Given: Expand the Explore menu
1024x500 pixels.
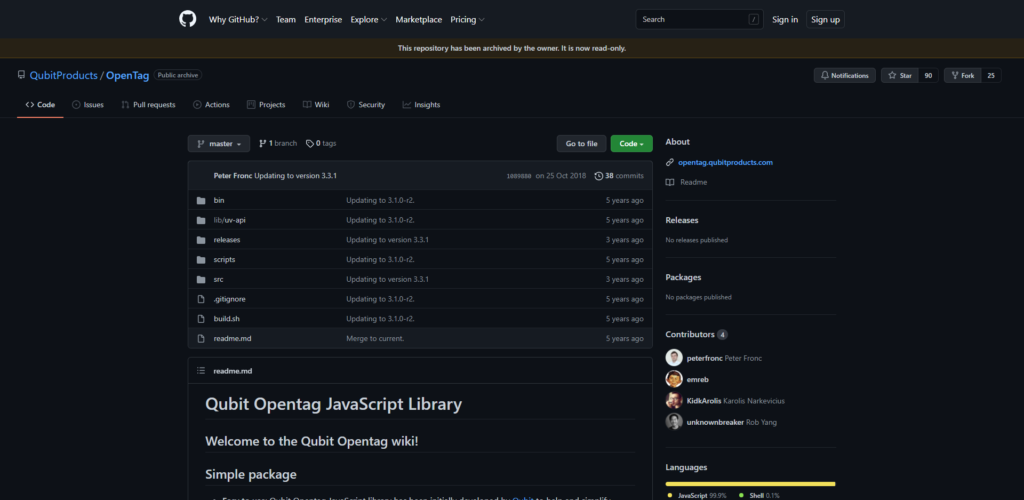Looking at the screenshot, I should pos(368,20).
